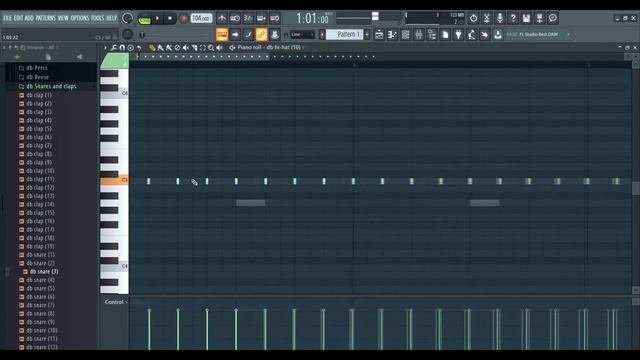Open the piano roll magnet snap options
The height and width of the screenshot is (360, 640).
point(122,48)
